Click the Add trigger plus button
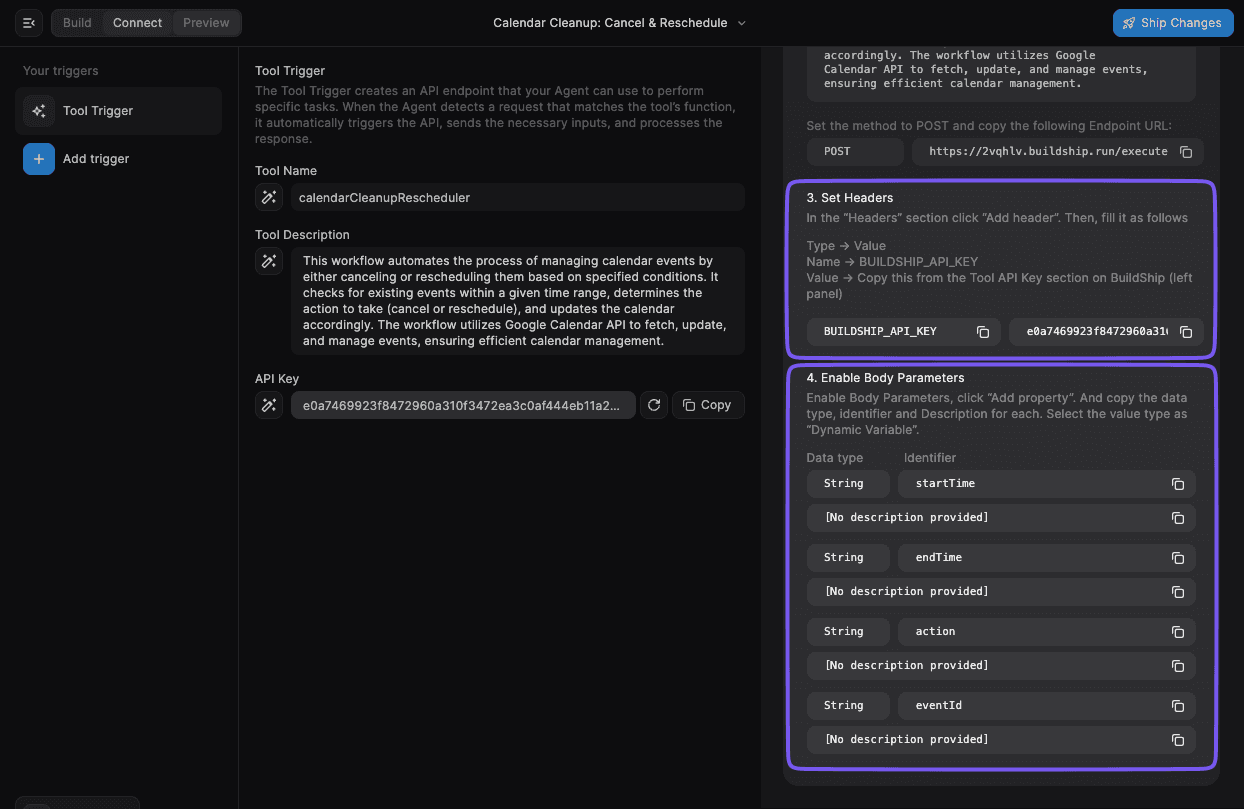The image size is (1244, 809). 39,159
